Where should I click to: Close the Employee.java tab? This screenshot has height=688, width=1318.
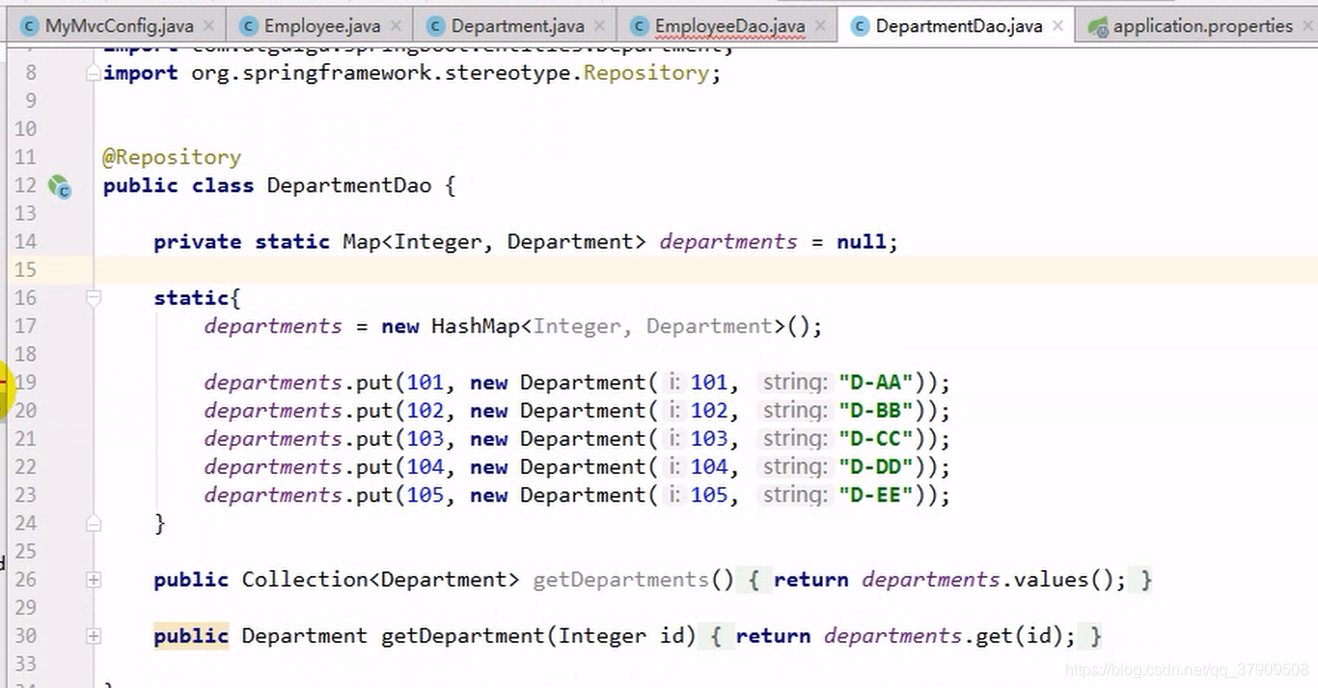396,26
